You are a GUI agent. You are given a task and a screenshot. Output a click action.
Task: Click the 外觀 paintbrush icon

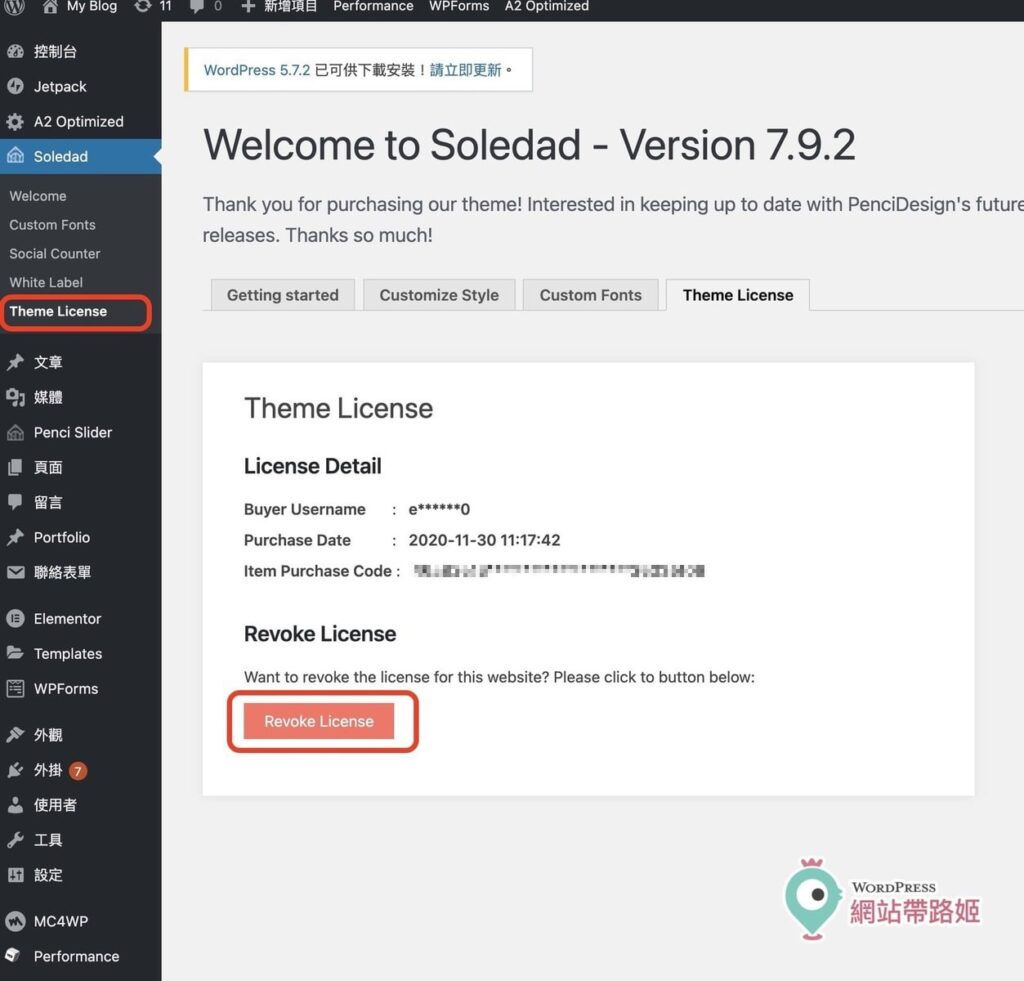15,735
